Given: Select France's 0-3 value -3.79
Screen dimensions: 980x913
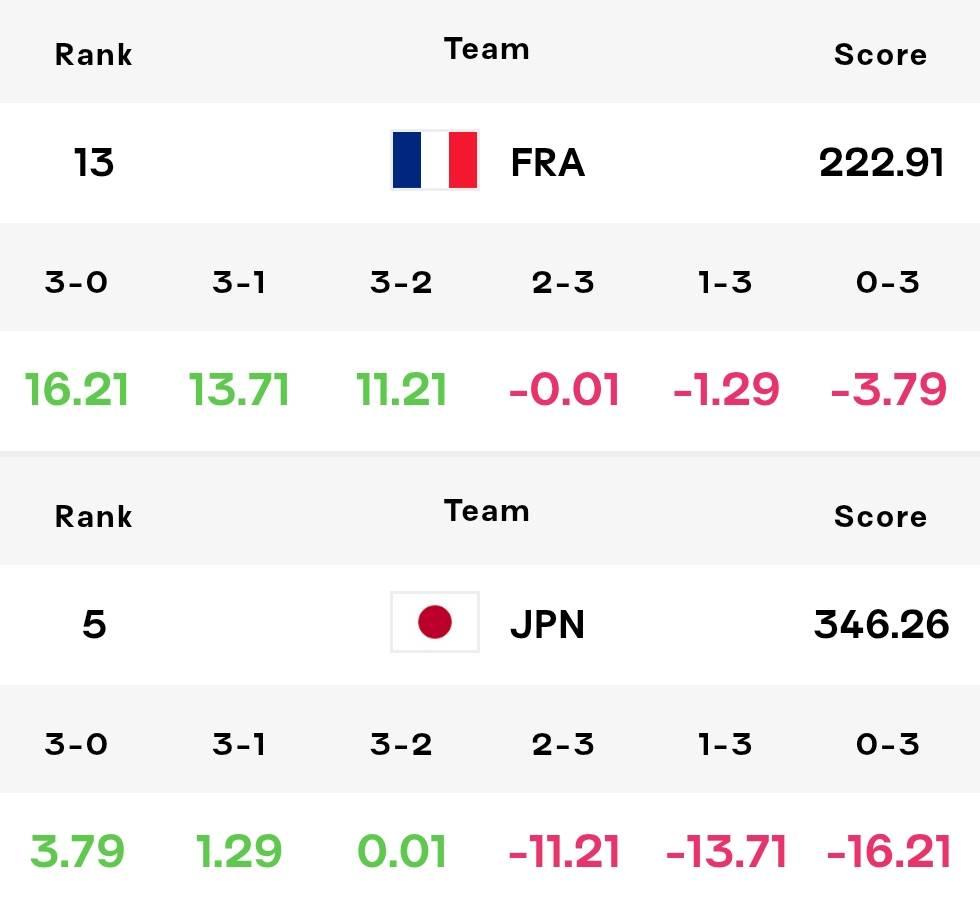Looking at the screenshot, I should tap(889, 389).
